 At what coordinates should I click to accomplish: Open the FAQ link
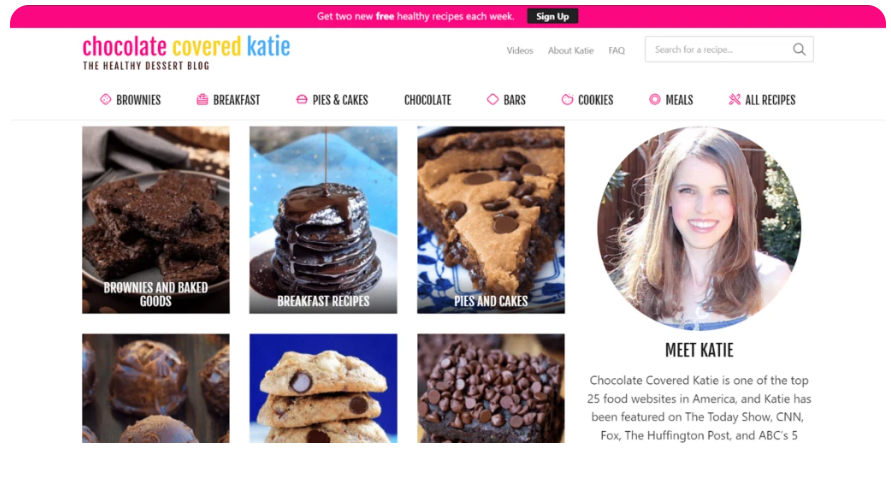(x=617, y=51)
